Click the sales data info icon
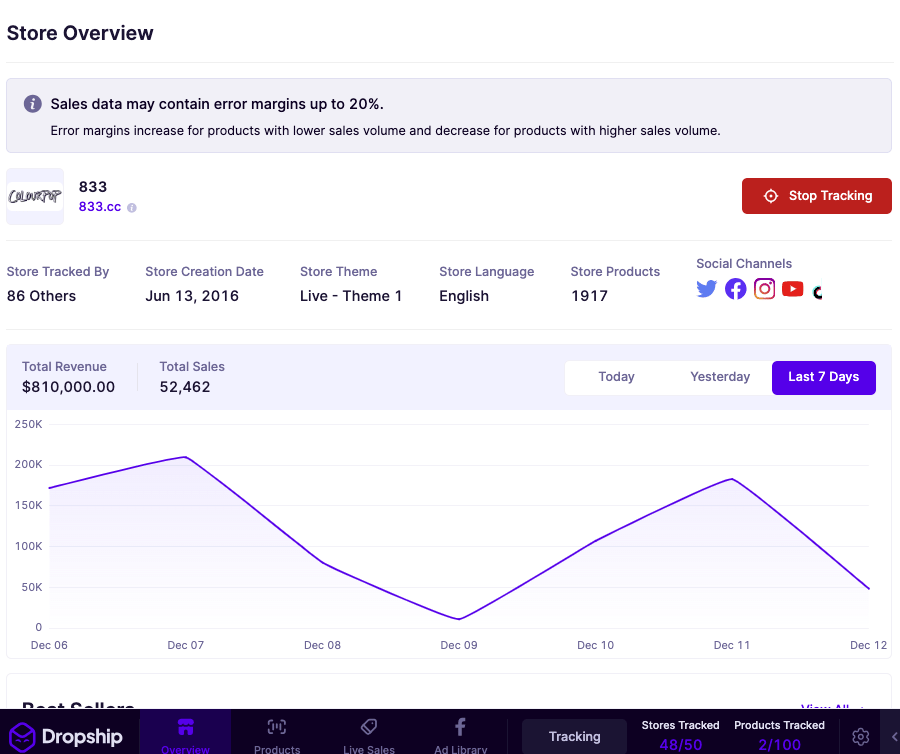 32,104
